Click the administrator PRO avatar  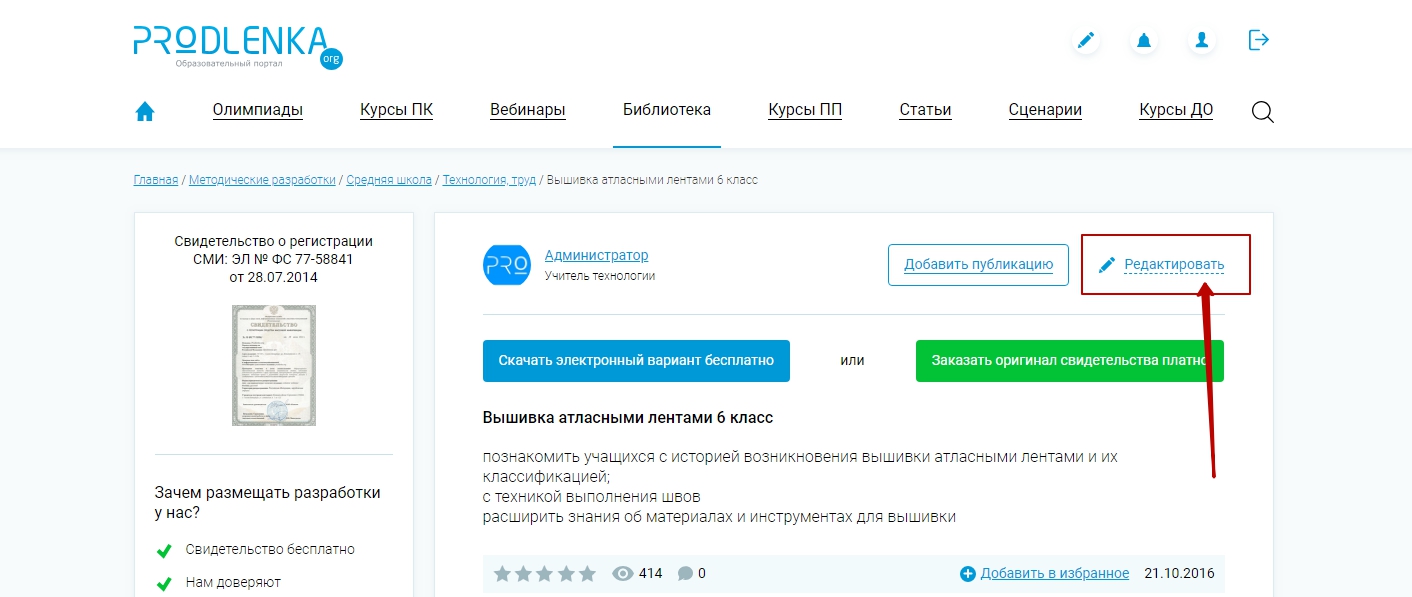click(x=507, y=265)
